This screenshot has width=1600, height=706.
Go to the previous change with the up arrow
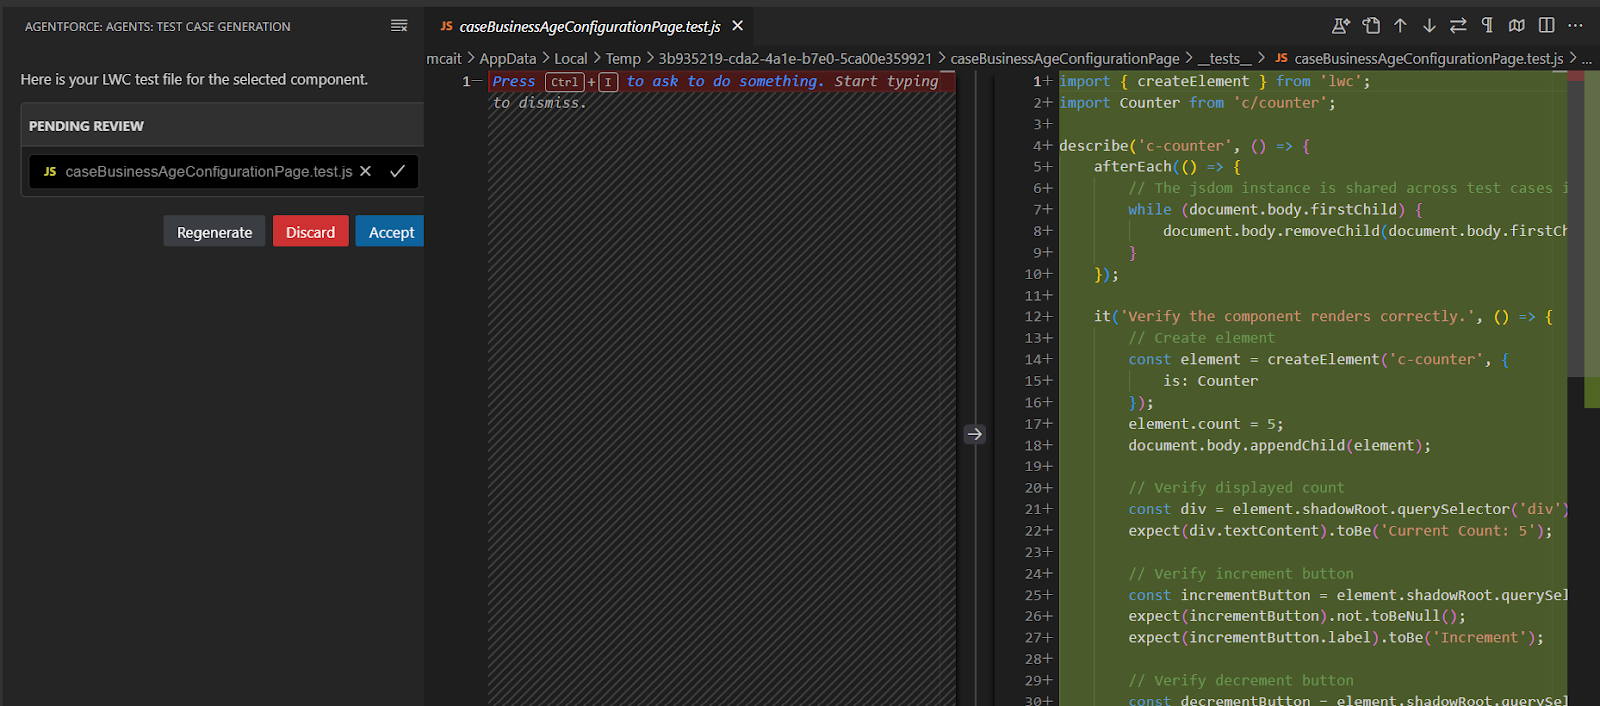tap(1400, 26)
